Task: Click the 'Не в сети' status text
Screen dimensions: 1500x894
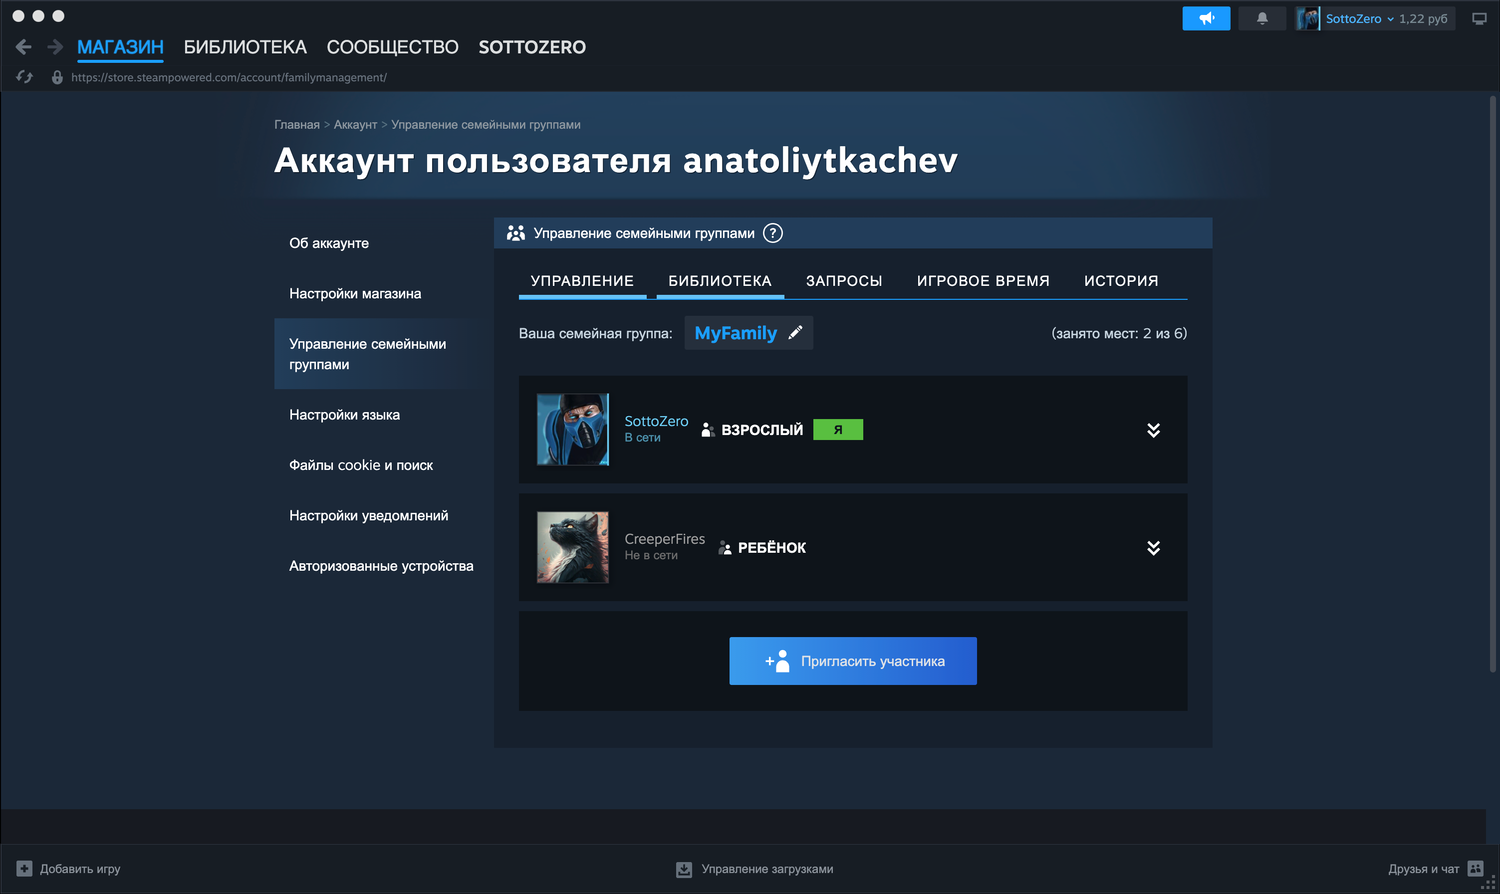Action: point(651,556)
